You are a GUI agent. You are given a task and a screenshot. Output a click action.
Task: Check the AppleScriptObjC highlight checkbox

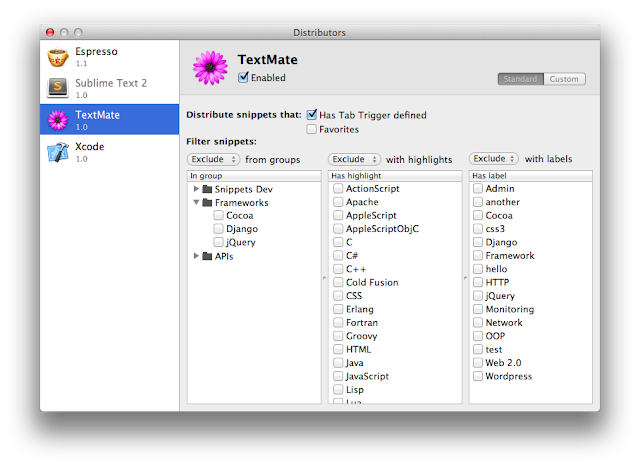(338, 229)
